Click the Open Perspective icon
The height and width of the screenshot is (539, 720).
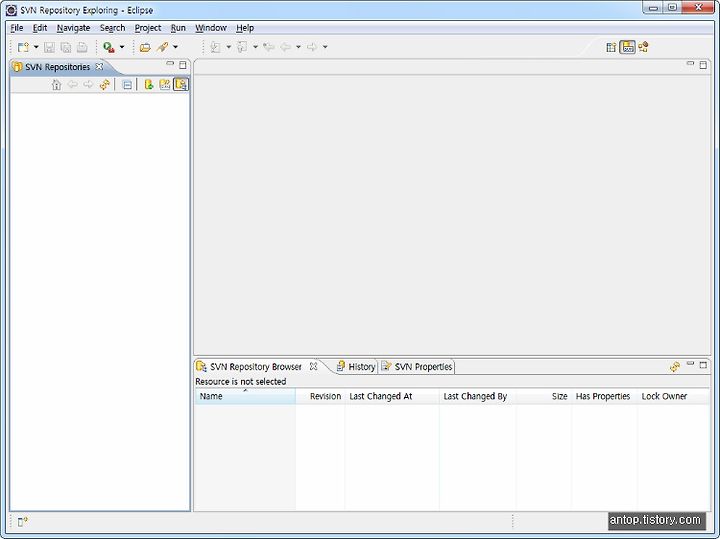click(x=611, y=47)
